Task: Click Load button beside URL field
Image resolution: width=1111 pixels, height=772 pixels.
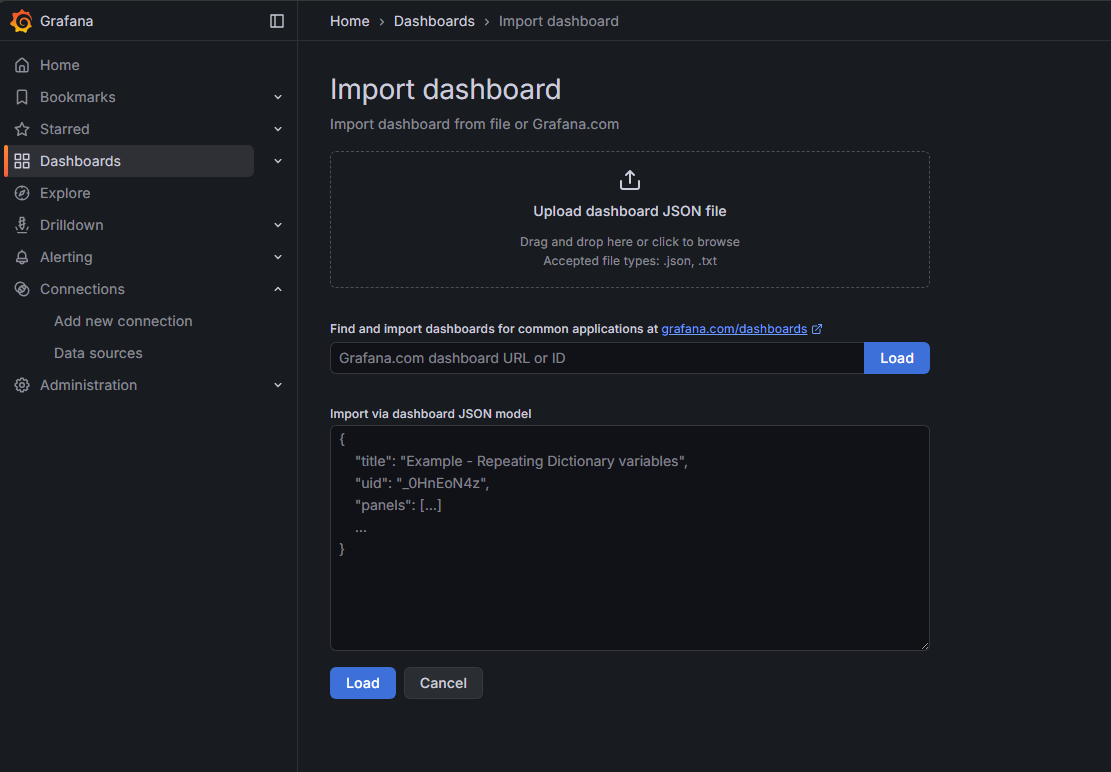Action: coord(896,358)
